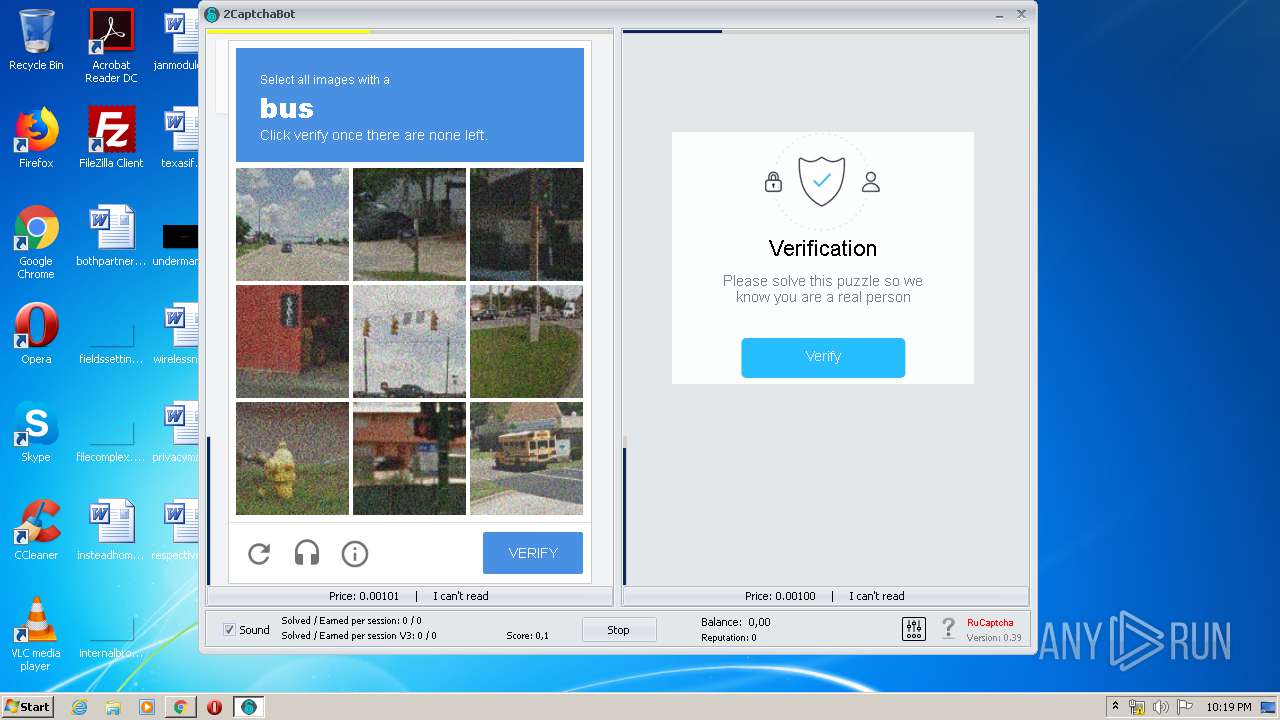Viewport: 1280px width, 720px height.
Task: Open the captcha info icon
Action: [355, 553]
